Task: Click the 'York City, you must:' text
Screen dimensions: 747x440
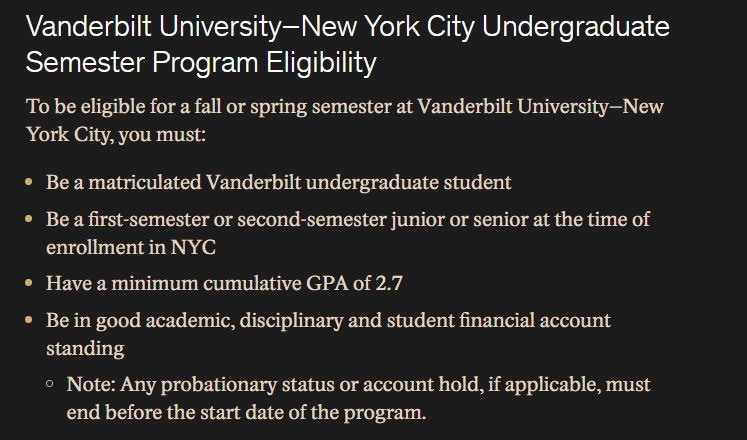Action: click(x=116, y=133)
